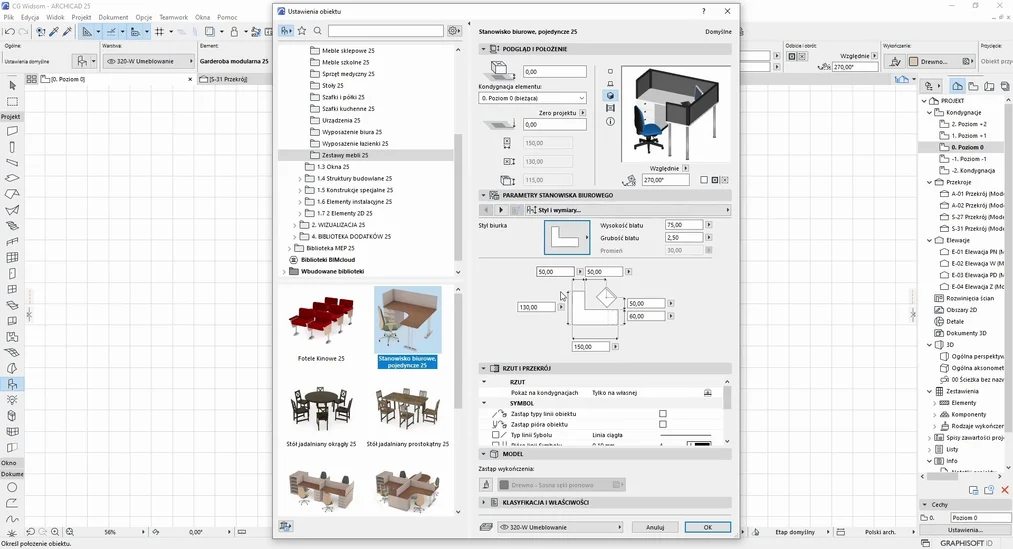This screenshot has width=1013, height=549.
Task: Select the Arrow tool in toolbox
Action: click(12, 87)
